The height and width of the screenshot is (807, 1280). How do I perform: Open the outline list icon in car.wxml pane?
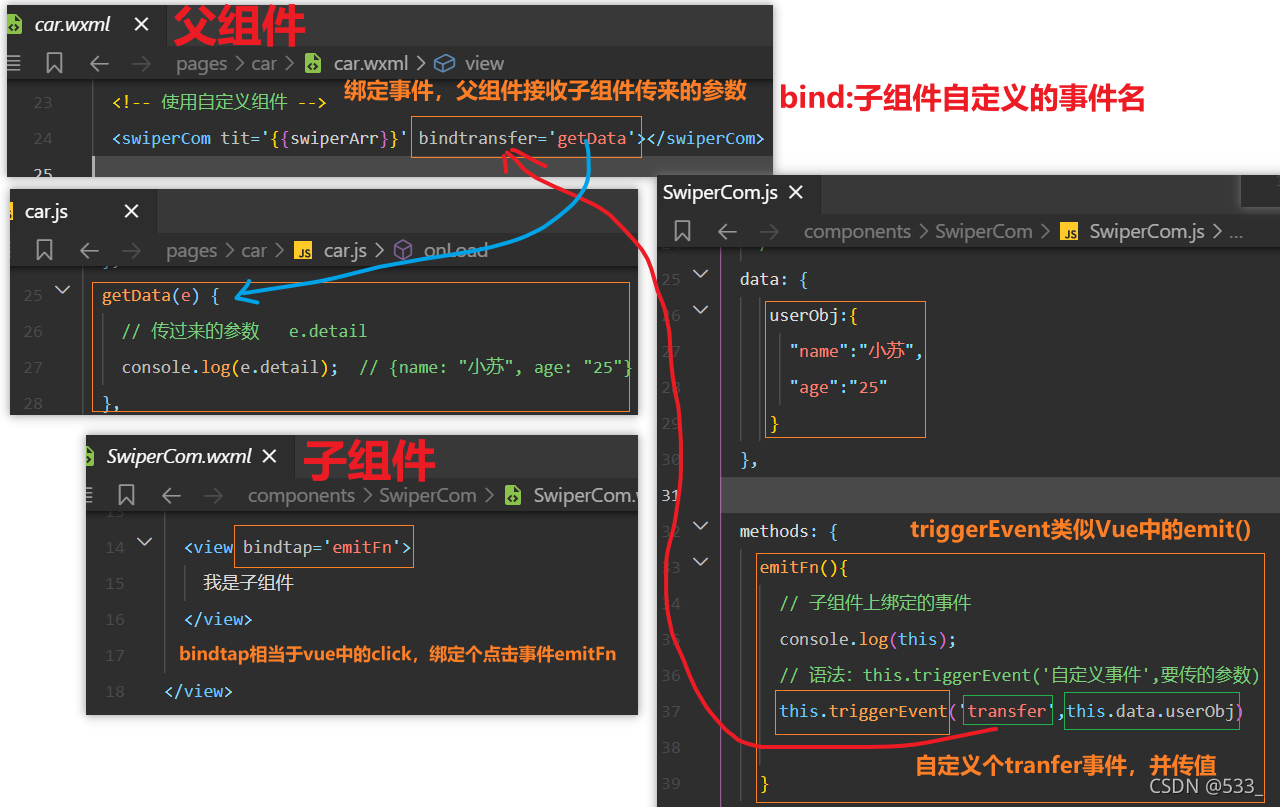tap(13, 64)
